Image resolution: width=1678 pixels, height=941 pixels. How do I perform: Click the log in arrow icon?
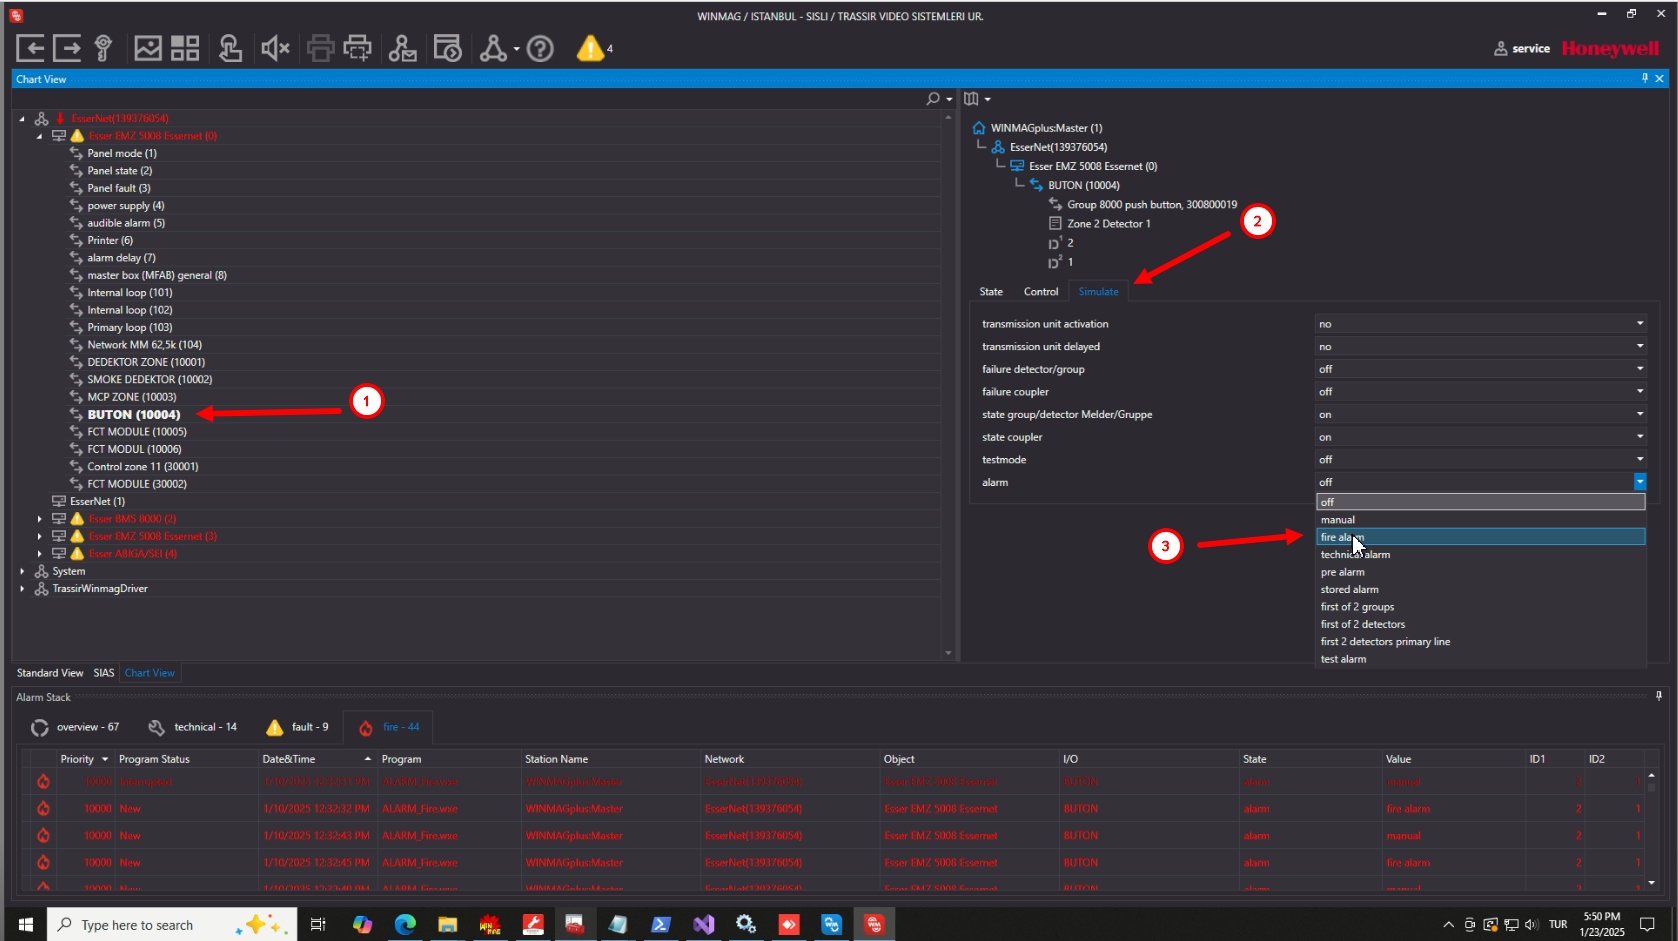click(x=30, y=48)
